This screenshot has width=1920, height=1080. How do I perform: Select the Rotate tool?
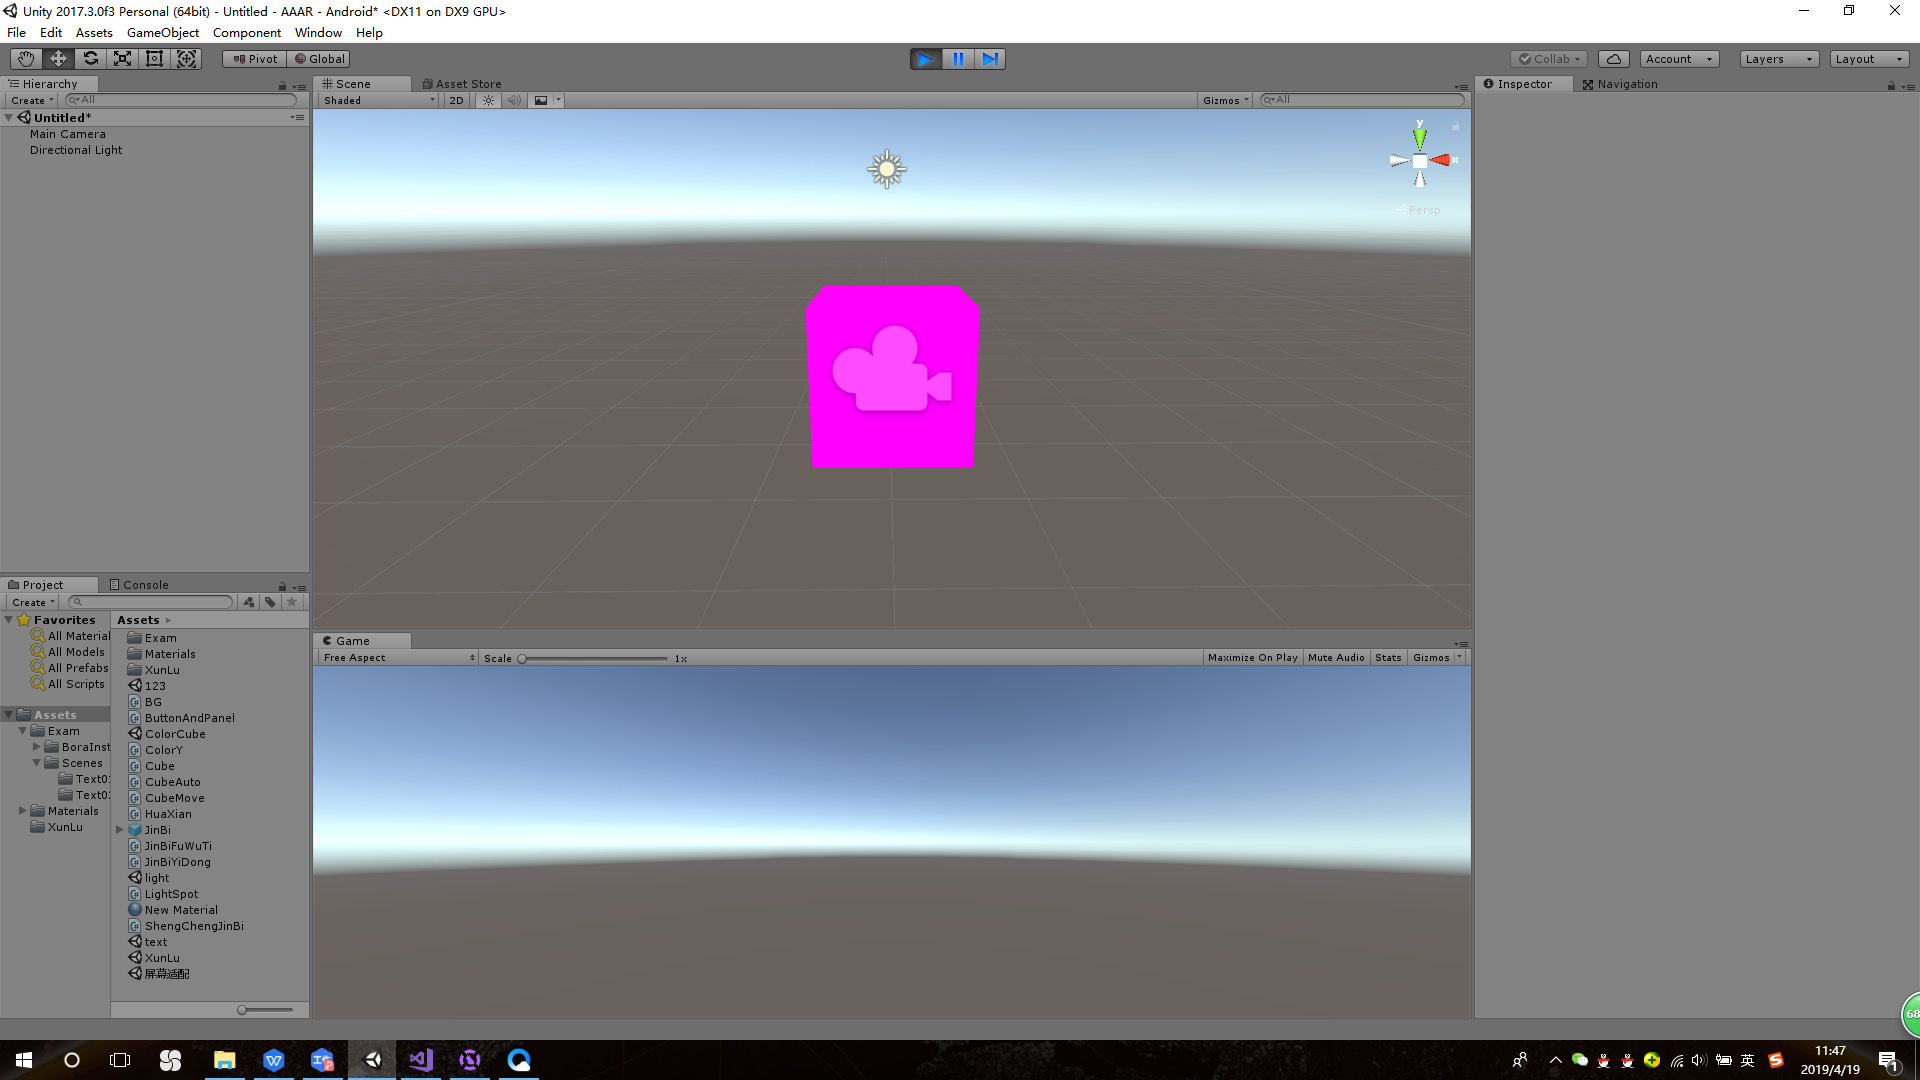[90, 58]
